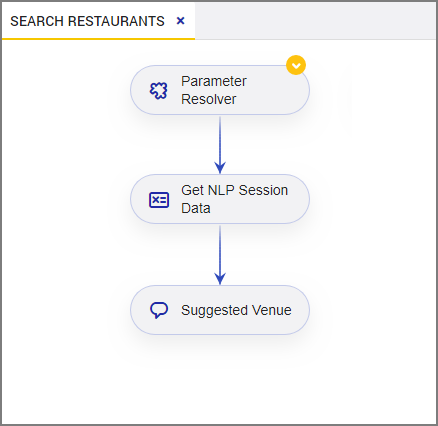Select the connector line leaving Get NLP Session Data
Image resolution: width=438 pixels, height=426 pixels.
(220, 250)
